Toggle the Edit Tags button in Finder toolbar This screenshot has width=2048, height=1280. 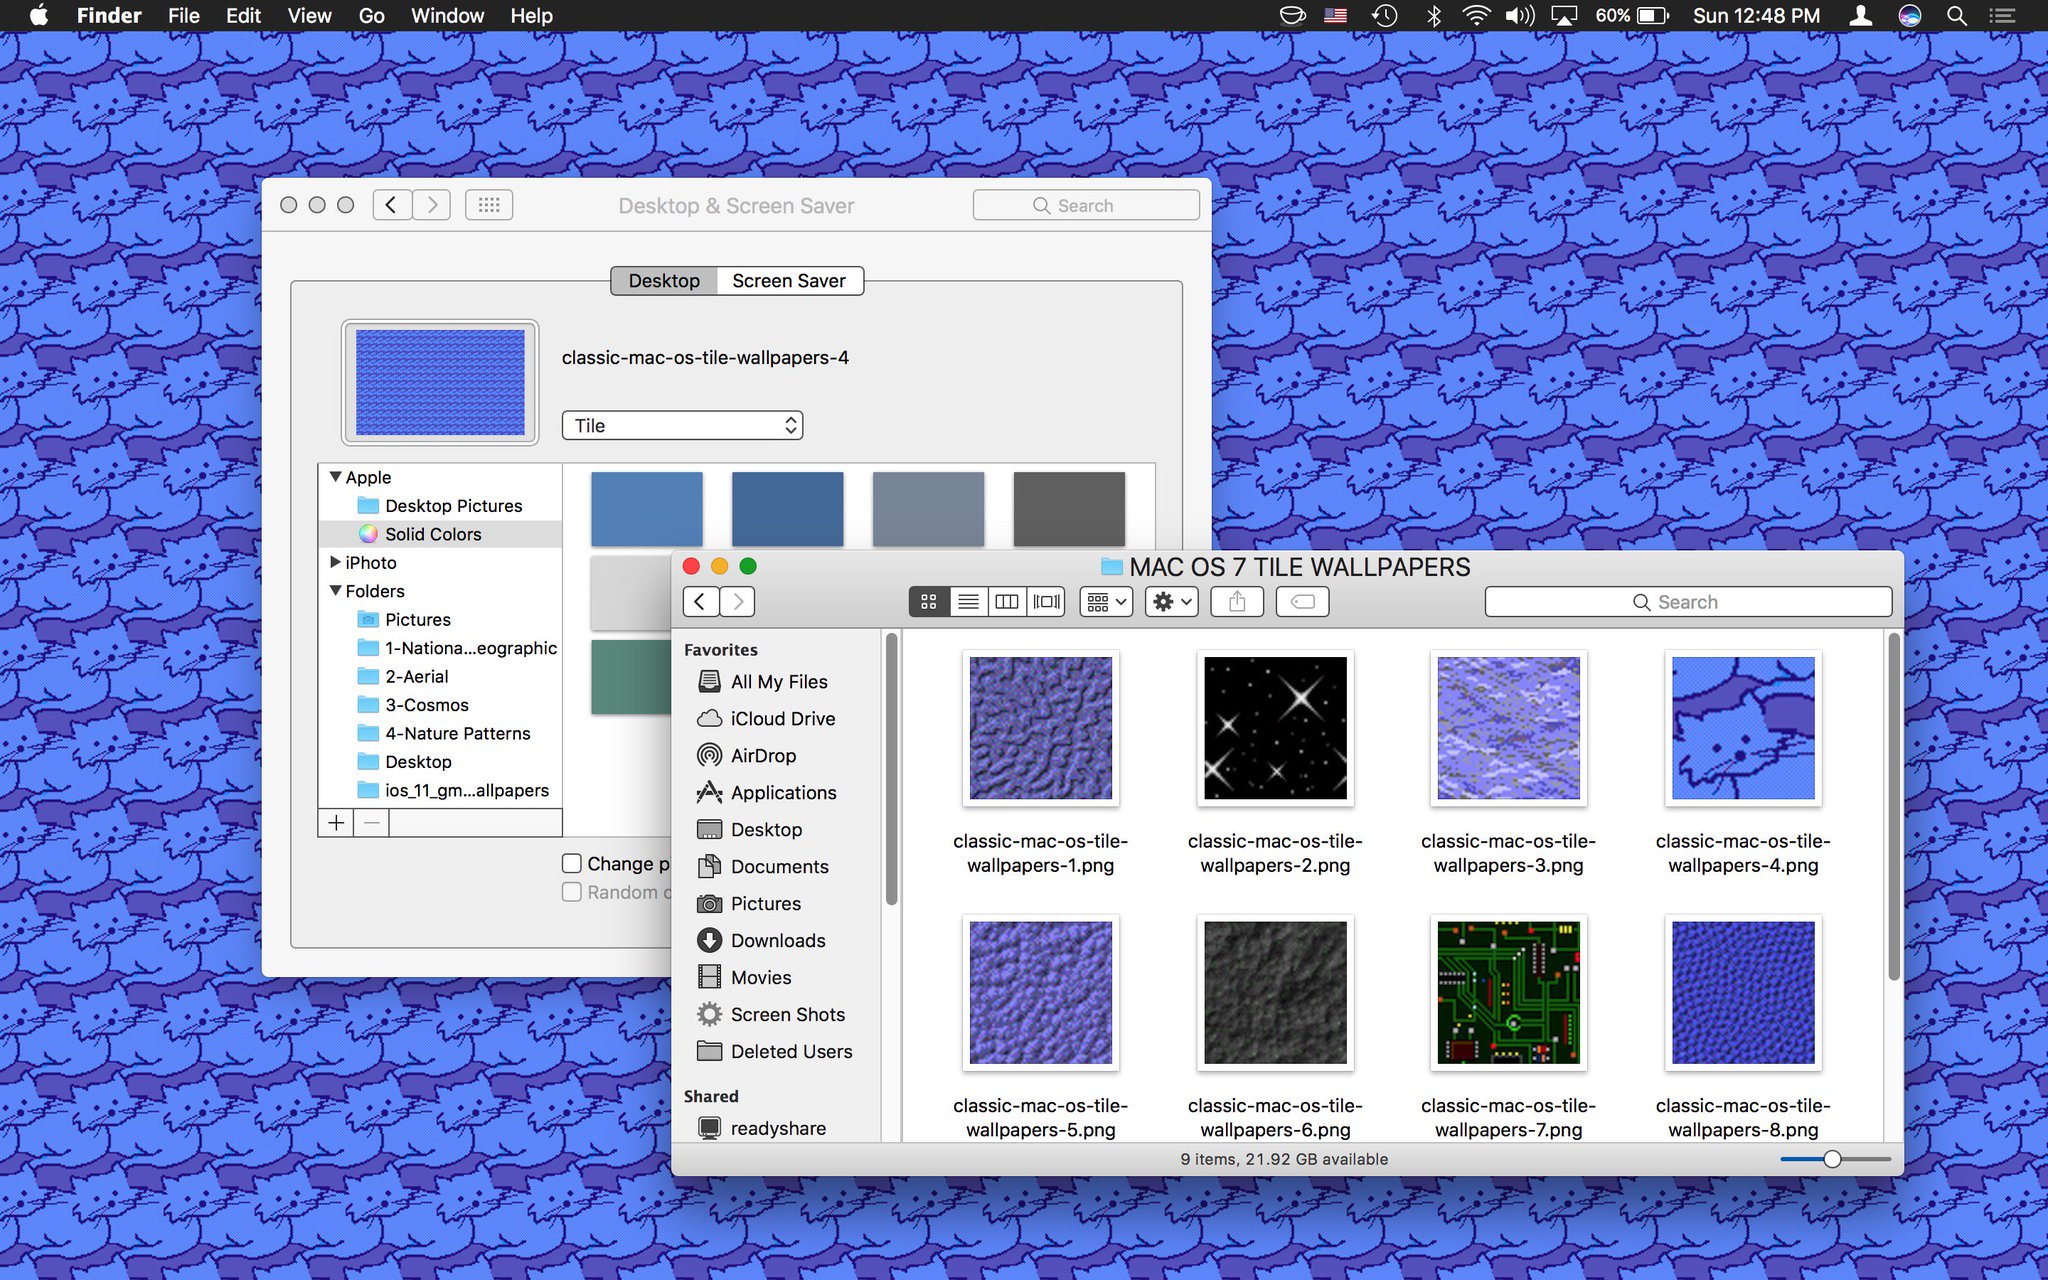1303,601
